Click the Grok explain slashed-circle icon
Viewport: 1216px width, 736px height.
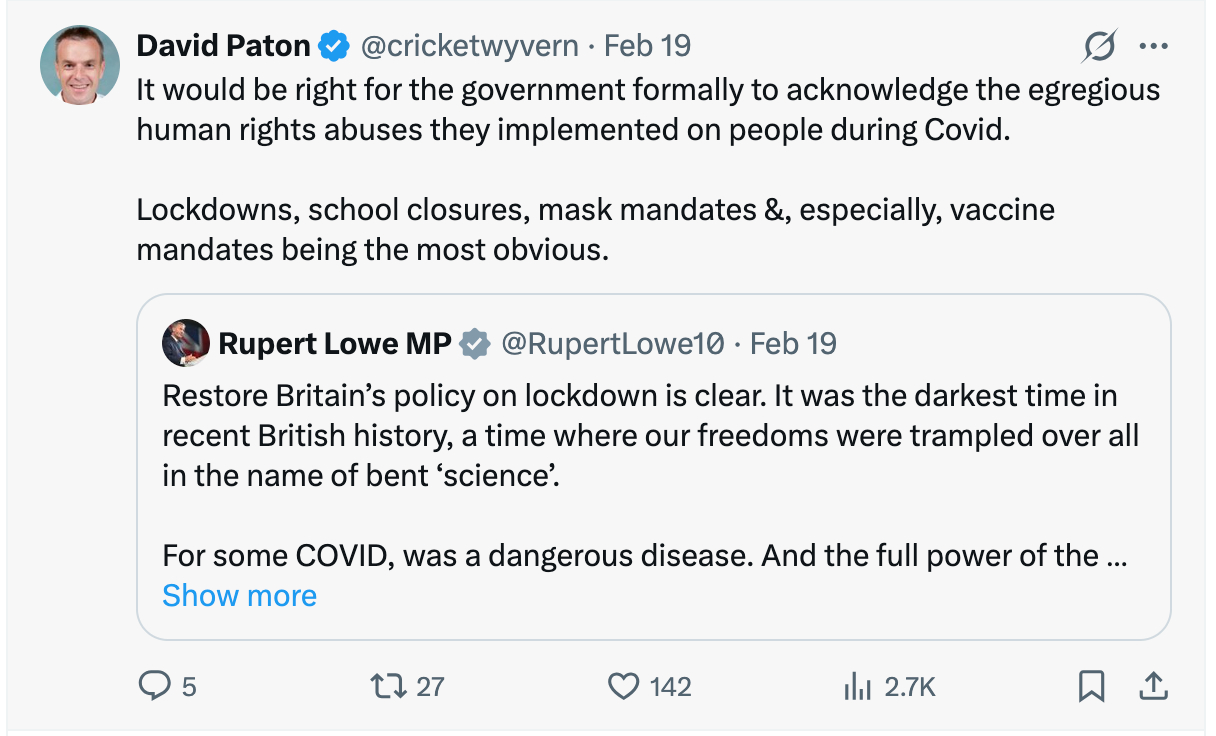point(1099,46)
